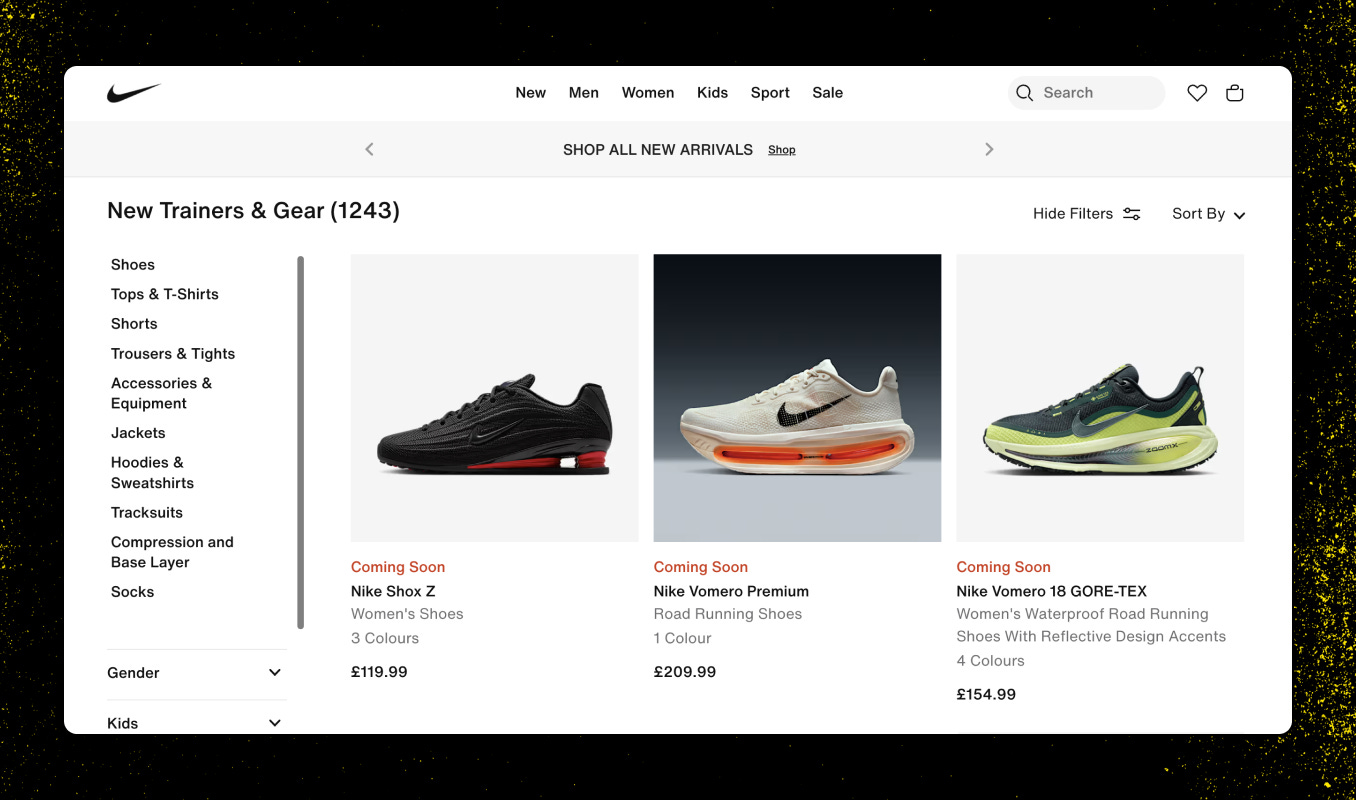Open the shopping bag icon
1356x800 pixels.
point(1235,93)
